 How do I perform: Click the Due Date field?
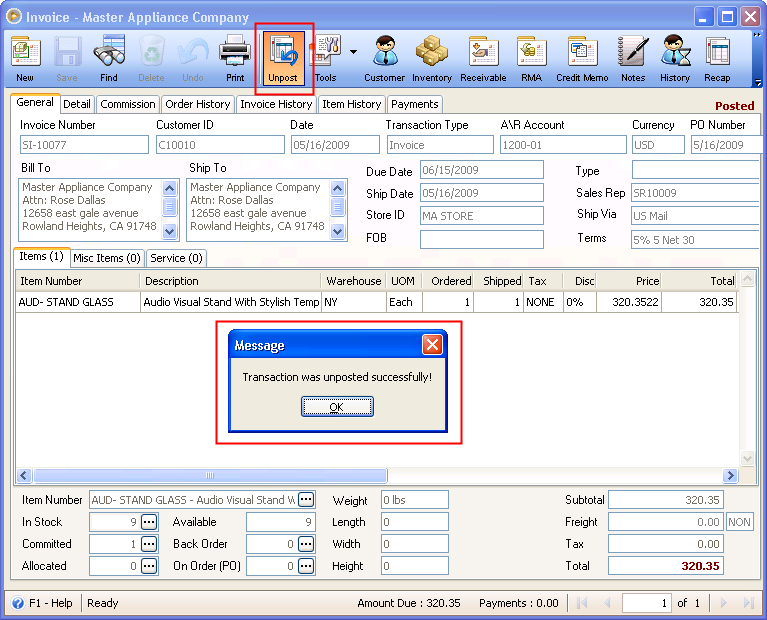[x=482, y=170]
